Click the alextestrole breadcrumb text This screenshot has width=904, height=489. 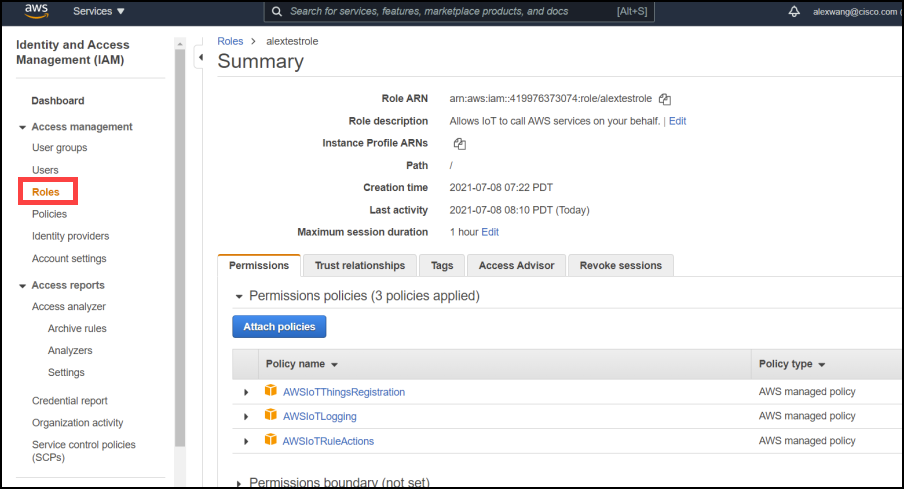tap(292, 41)
